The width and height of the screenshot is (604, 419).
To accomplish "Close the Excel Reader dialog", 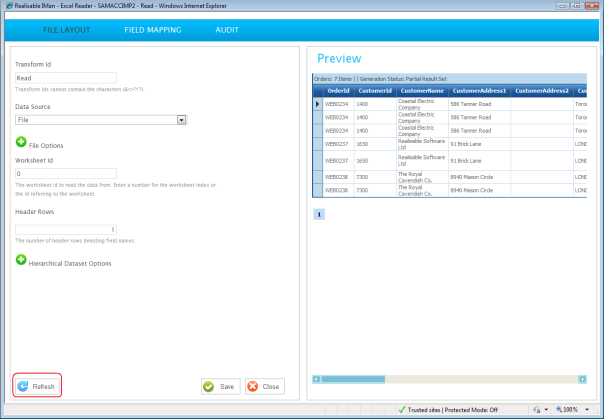I will click(263, 386).
